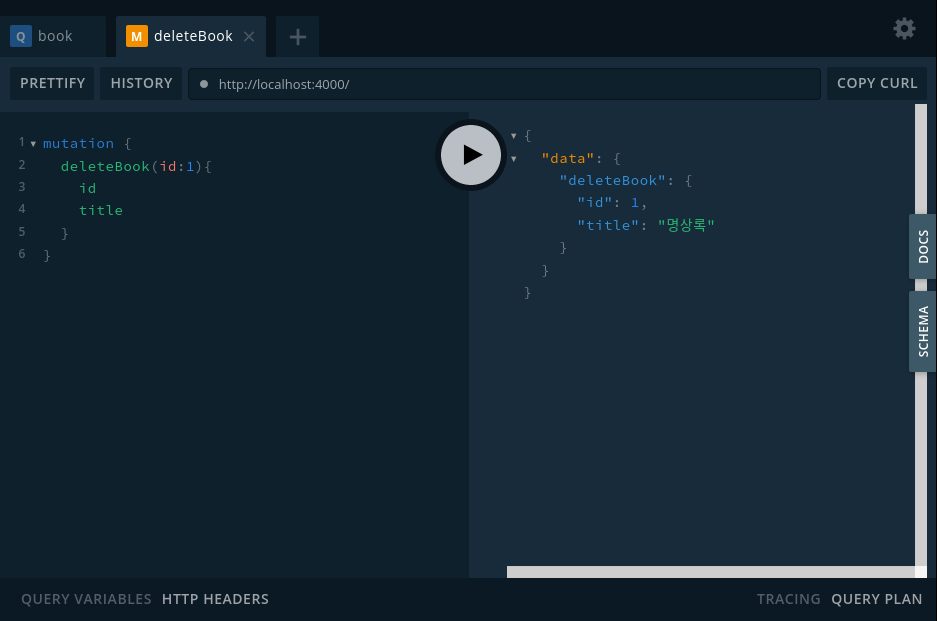937x621 pixels.
Task: Click 'deleteBook' in the query editor
Action: click(x=105, y=166)
